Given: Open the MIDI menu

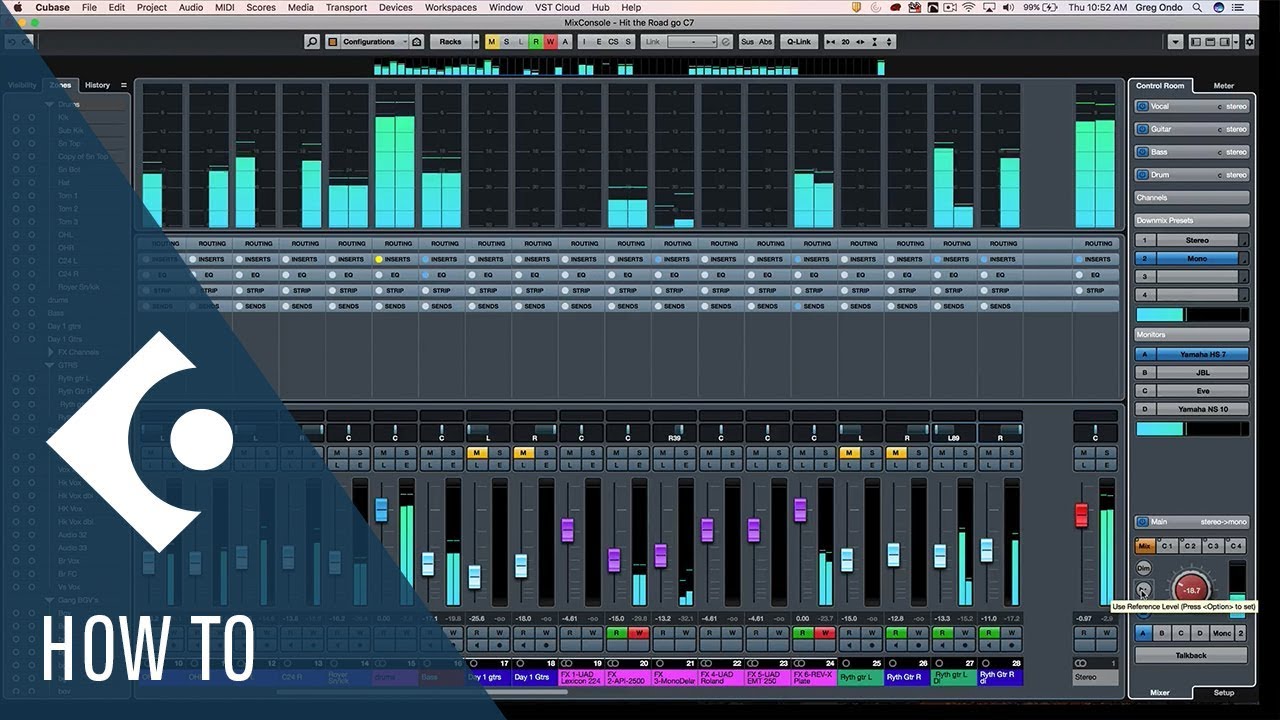Looking at the screenshot, I should coord(225,7).
